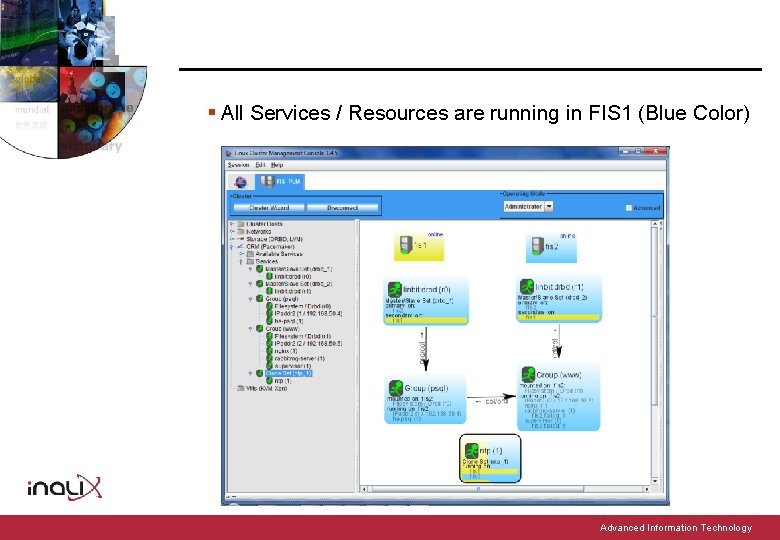Click the Filesystem /Drbd r0 running icon

click(x=269, y=306)
